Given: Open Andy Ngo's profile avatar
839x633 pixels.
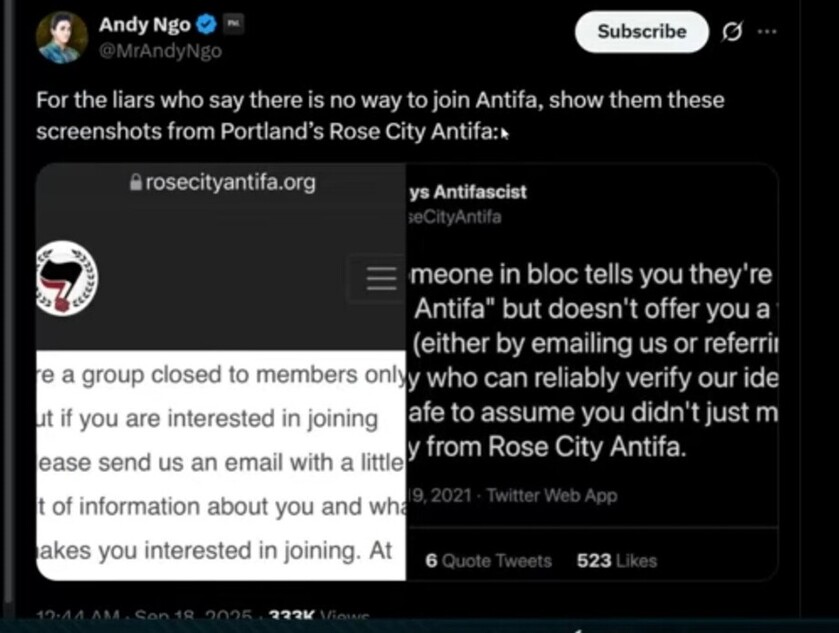Looking at the screenshot, I should coord(62,38).
